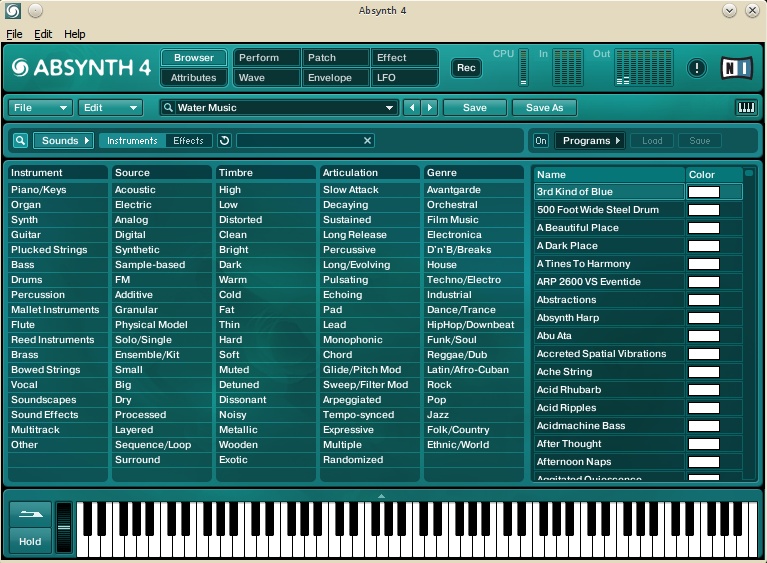Click the Save button
This screenshot has width=767, height=563.
(x=474, y=108)
